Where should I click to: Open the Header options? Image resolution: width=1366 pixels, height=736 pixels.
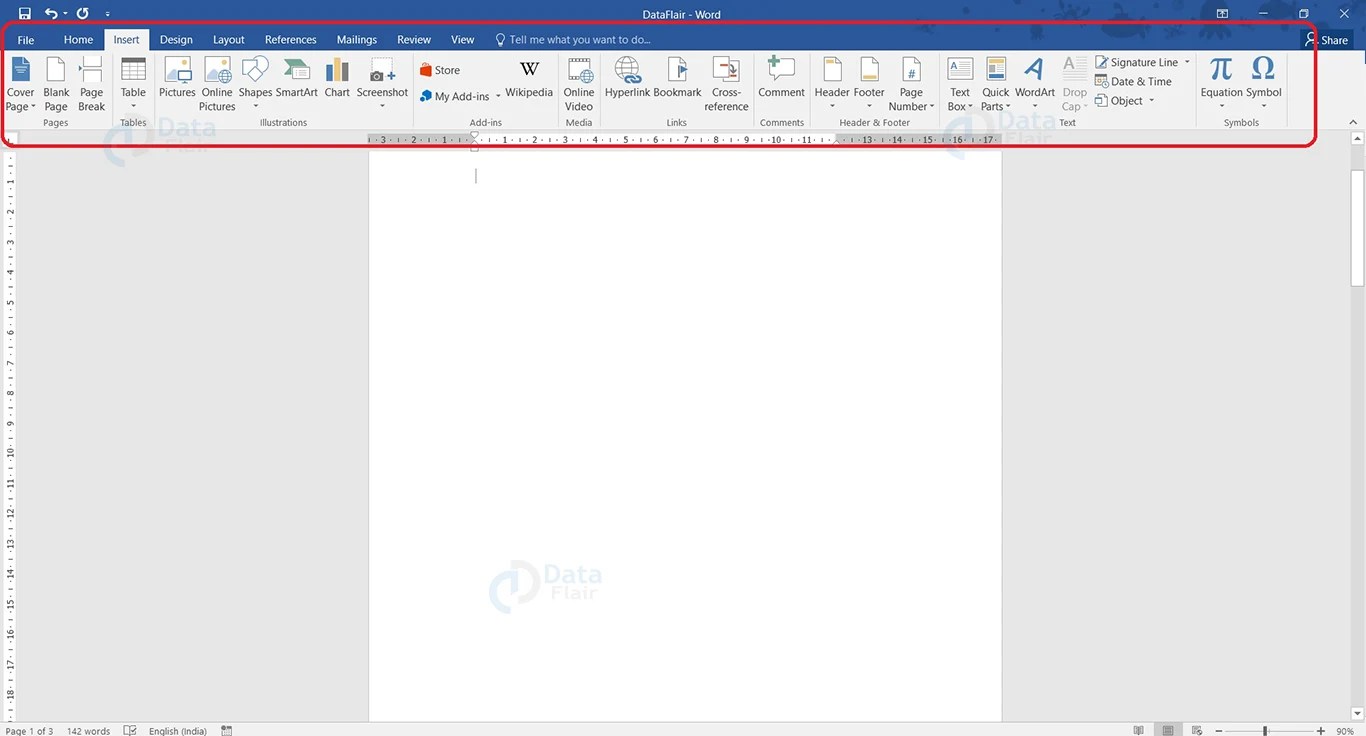point(832,84)
